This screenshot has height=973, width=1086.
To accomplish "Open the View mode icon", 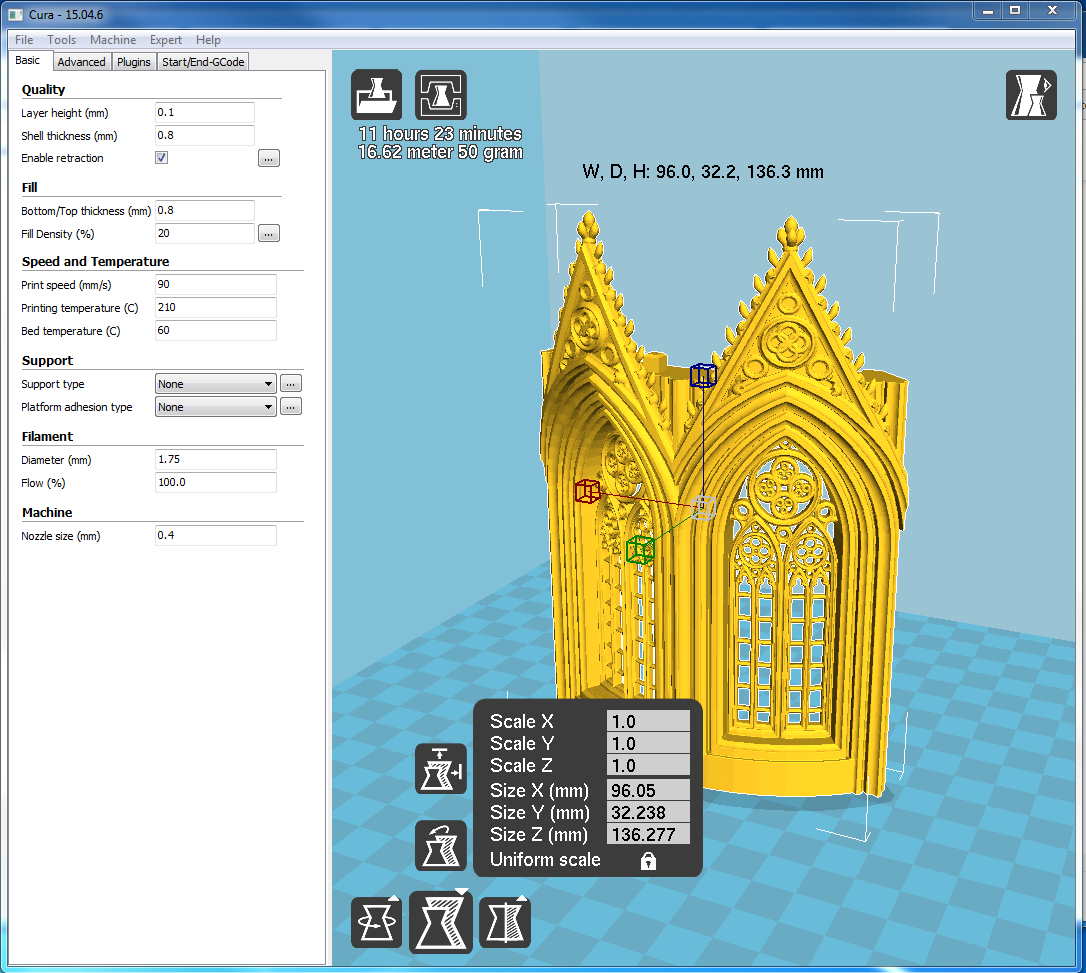I will (1031, 95).
